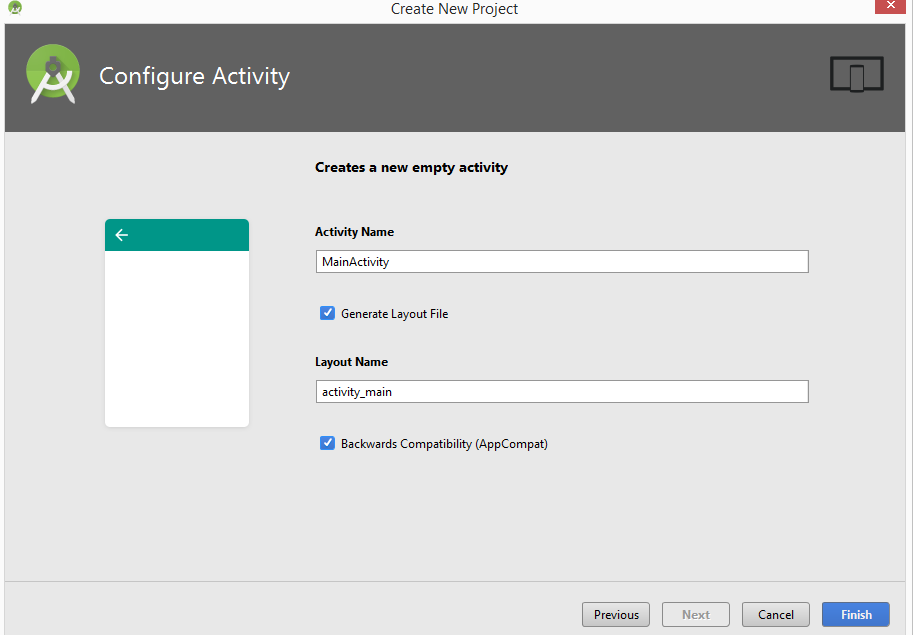Viewport: 913px width, 635px height.
Task: Uncheck the Backwards Compatibility (AppCompat) checkbox
Action: 327,443
